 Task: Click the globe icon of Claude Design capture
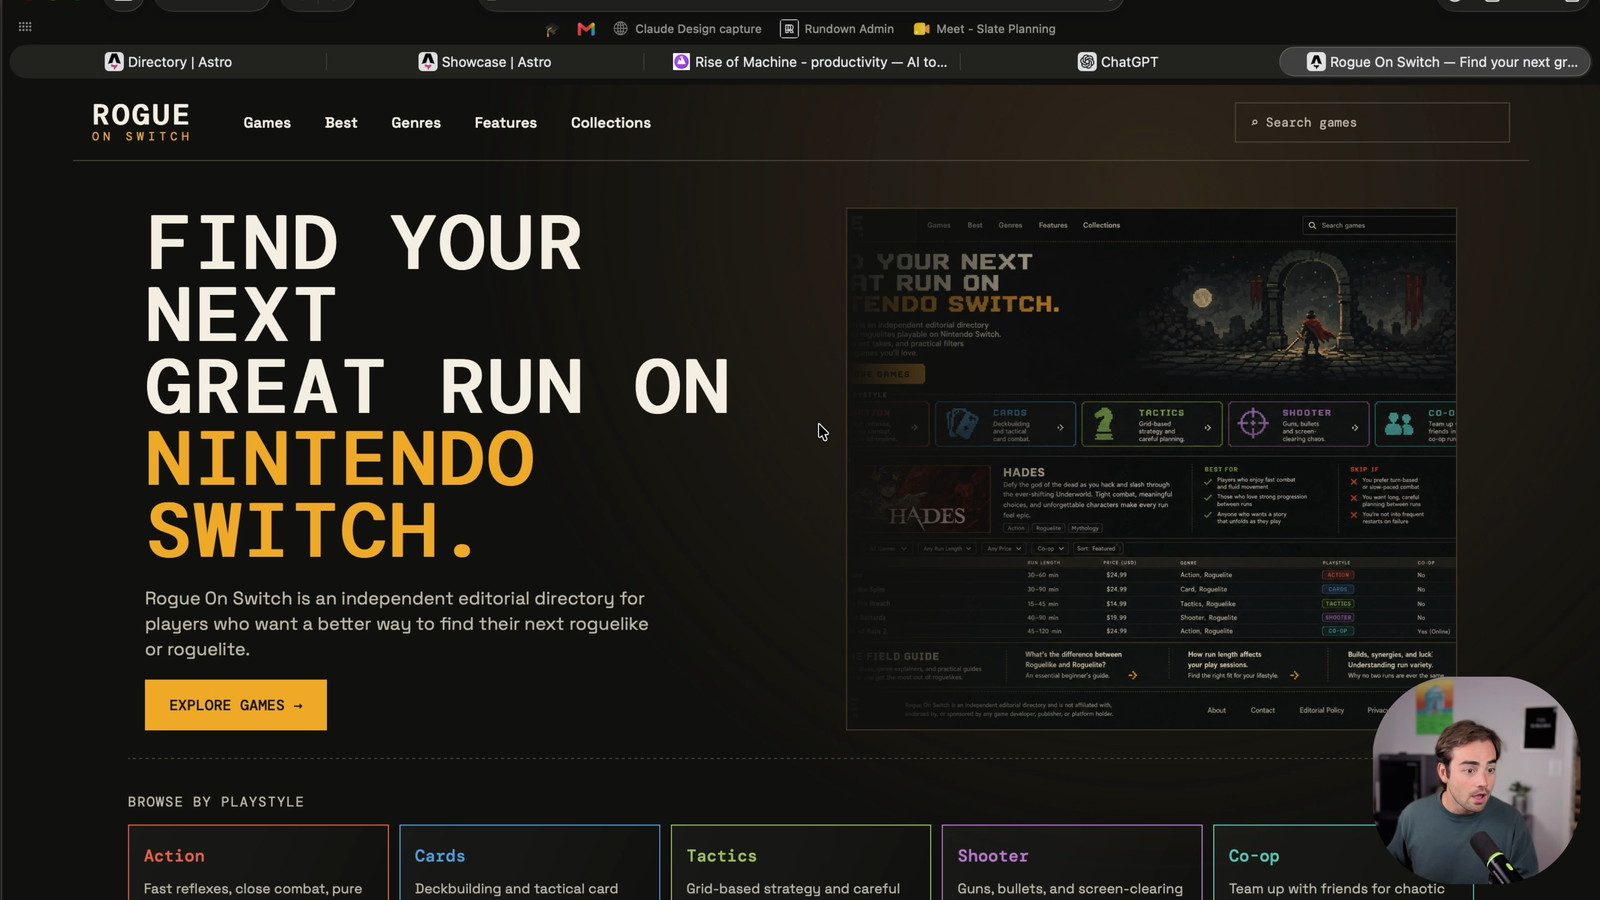tap(621, 29)
